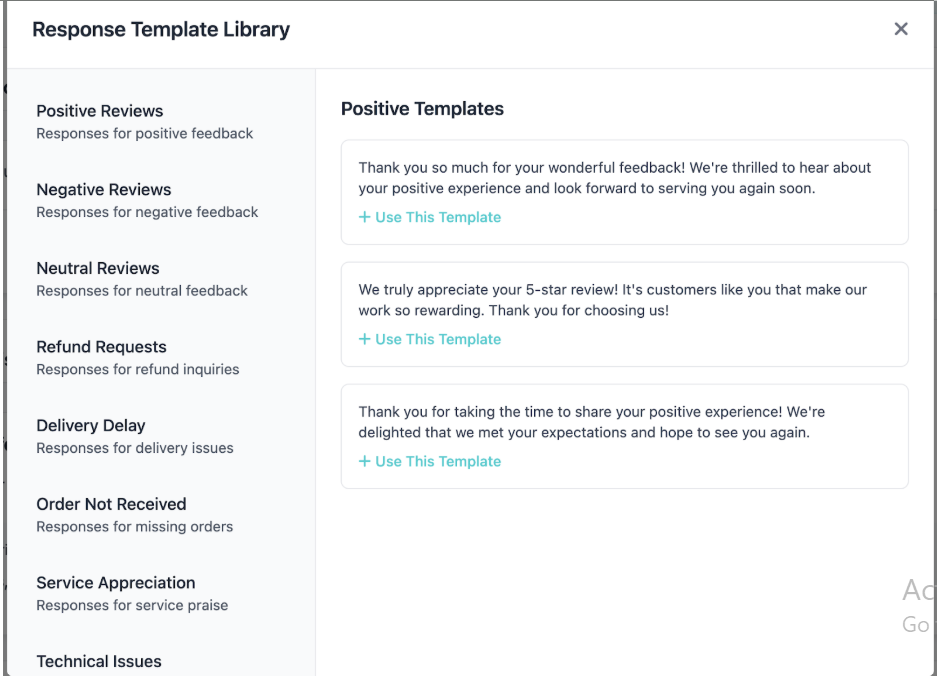Click the plus icon on the 5-star review template
This screenshot has height=676, width=937.
click(364, 339)
